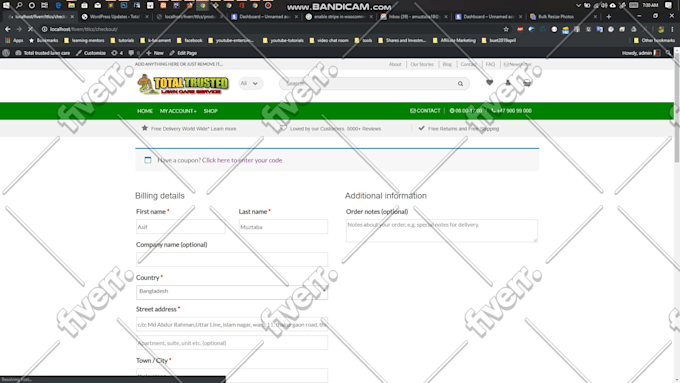
Task: Focus the Company name field
Action: point(232,259)
